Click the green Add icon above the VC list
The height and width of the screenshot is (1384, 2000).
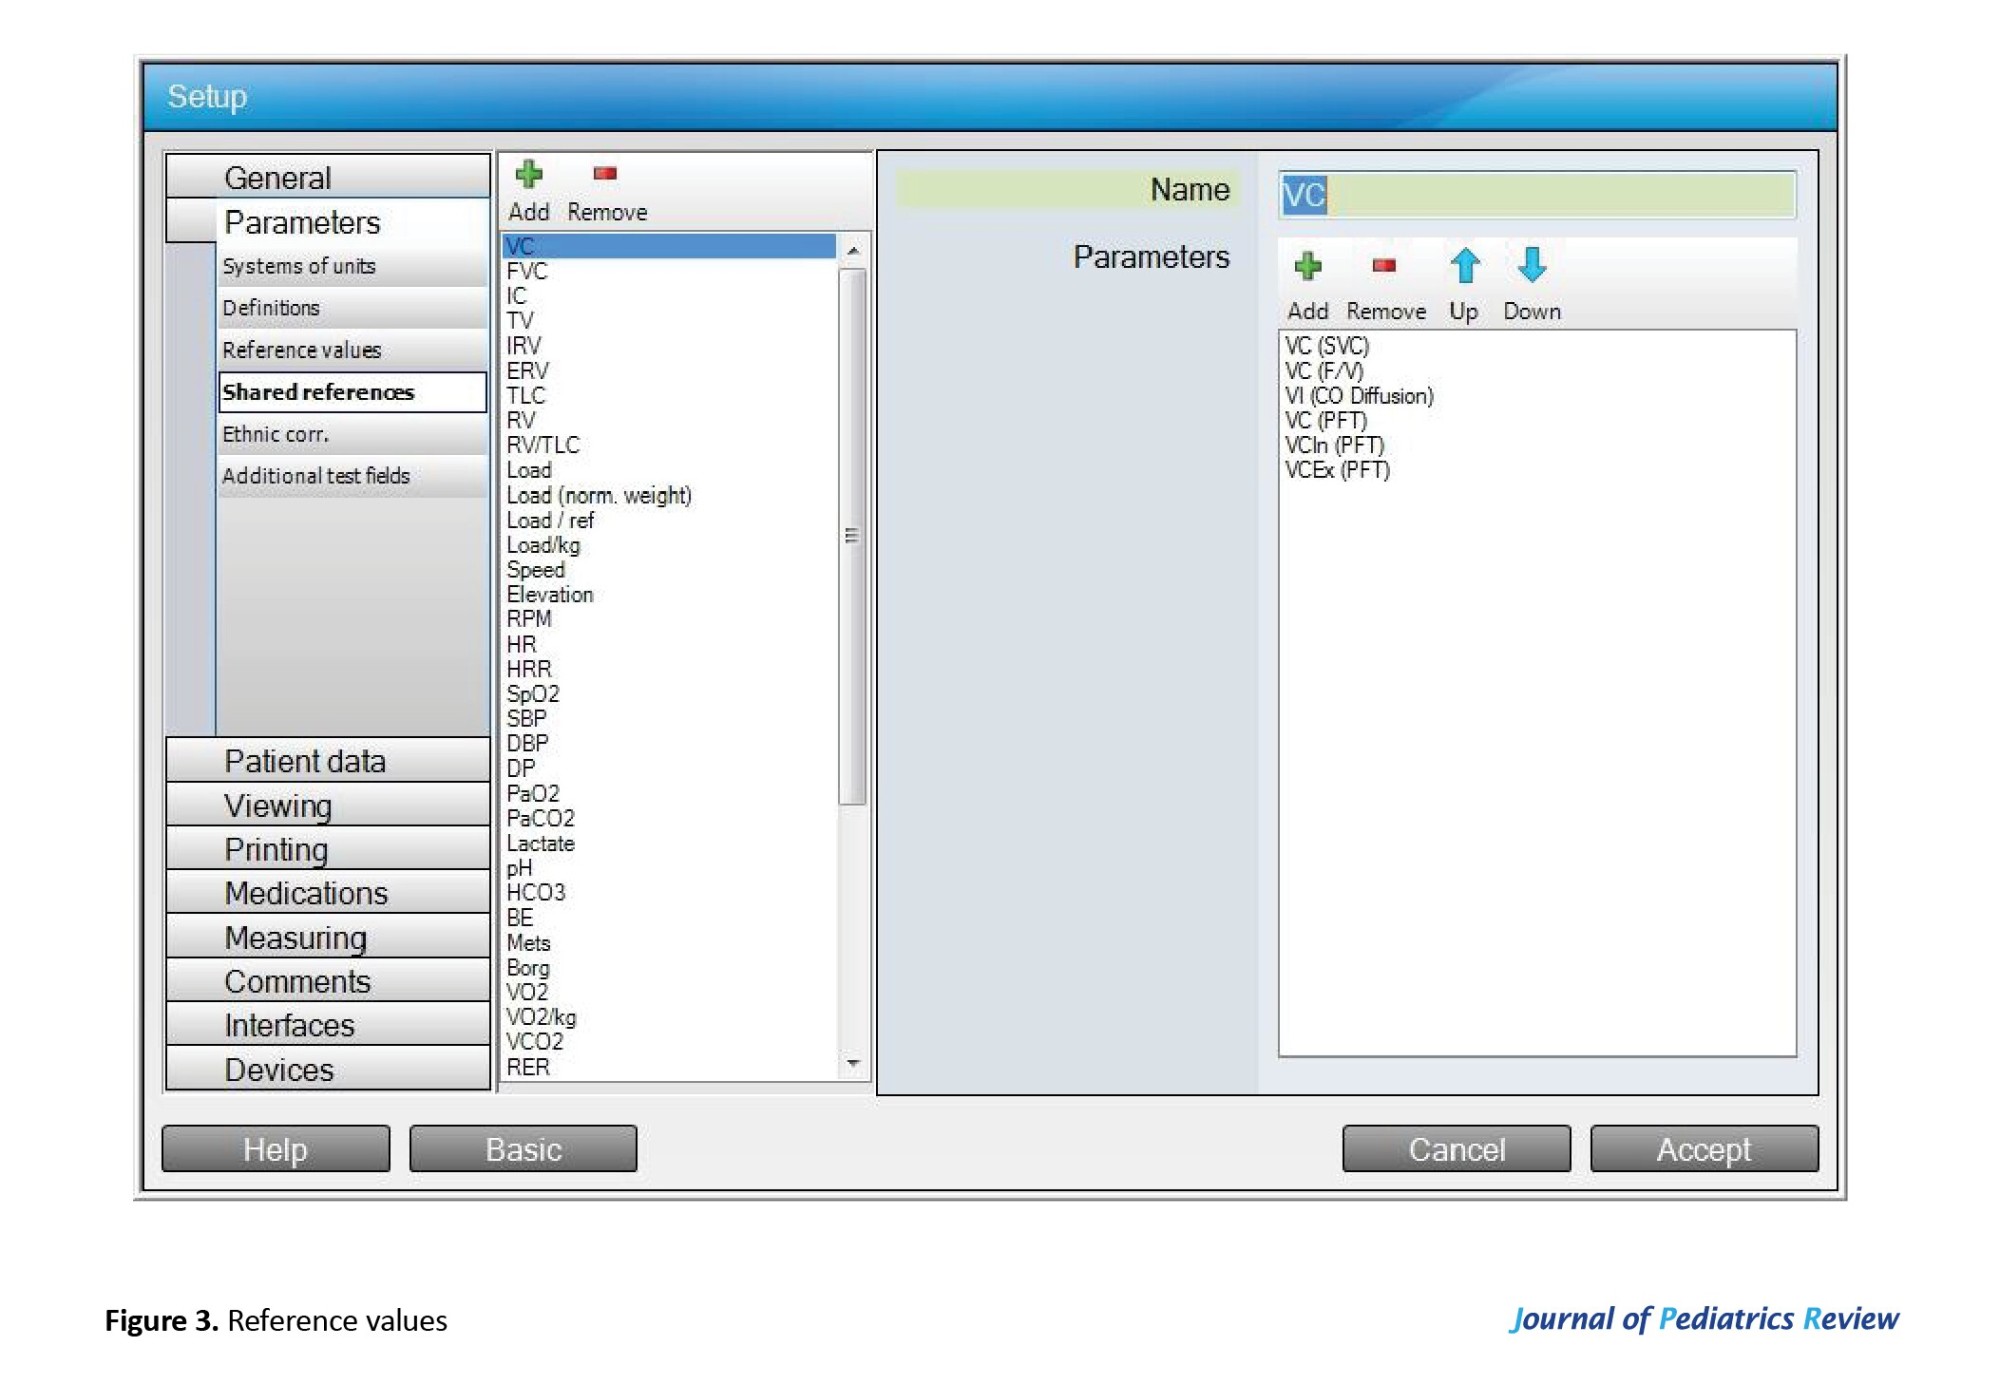point(528,175)
